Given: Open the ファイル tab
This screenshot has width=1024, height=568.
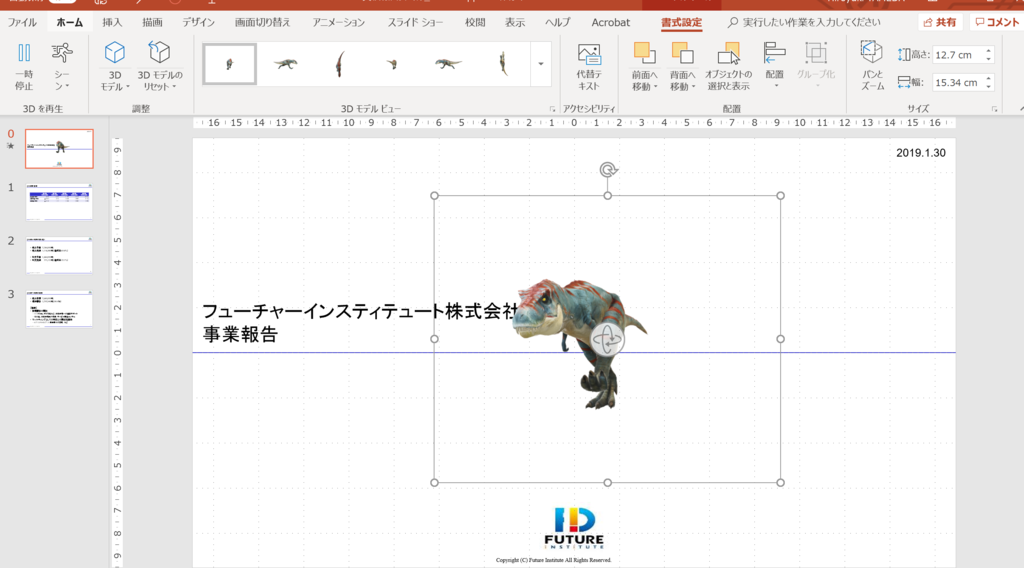Looking at the screenshot, I should click(x=22, y=22).
